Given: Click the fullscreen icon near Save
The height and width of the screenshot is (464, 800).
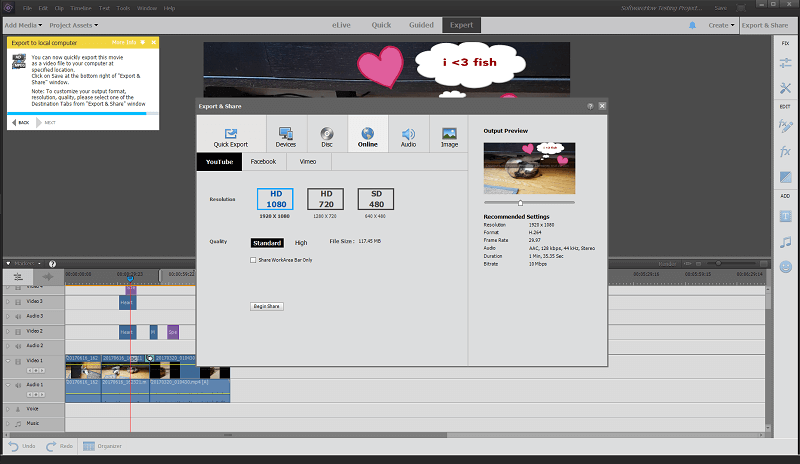Looking at the screenshot, I should 741,8.
